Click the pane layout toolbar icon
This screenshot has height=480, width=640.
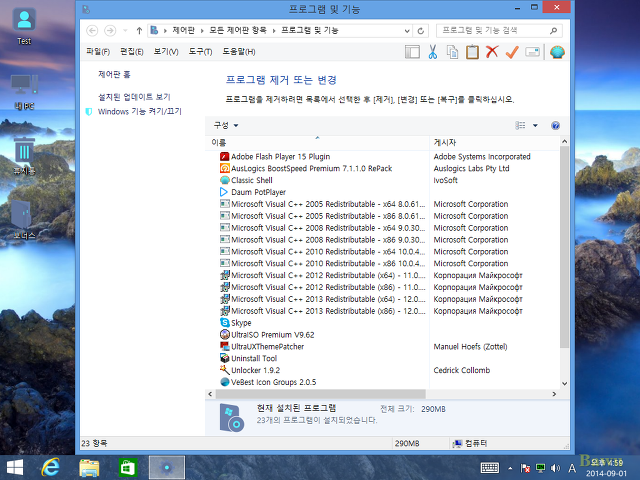click(x=412, y=52)
